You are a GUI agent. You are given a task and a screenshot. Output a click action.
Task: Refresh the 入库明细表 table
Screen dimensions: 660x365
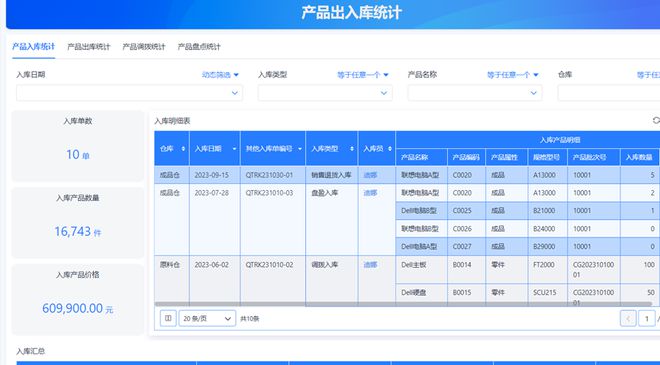656,121
